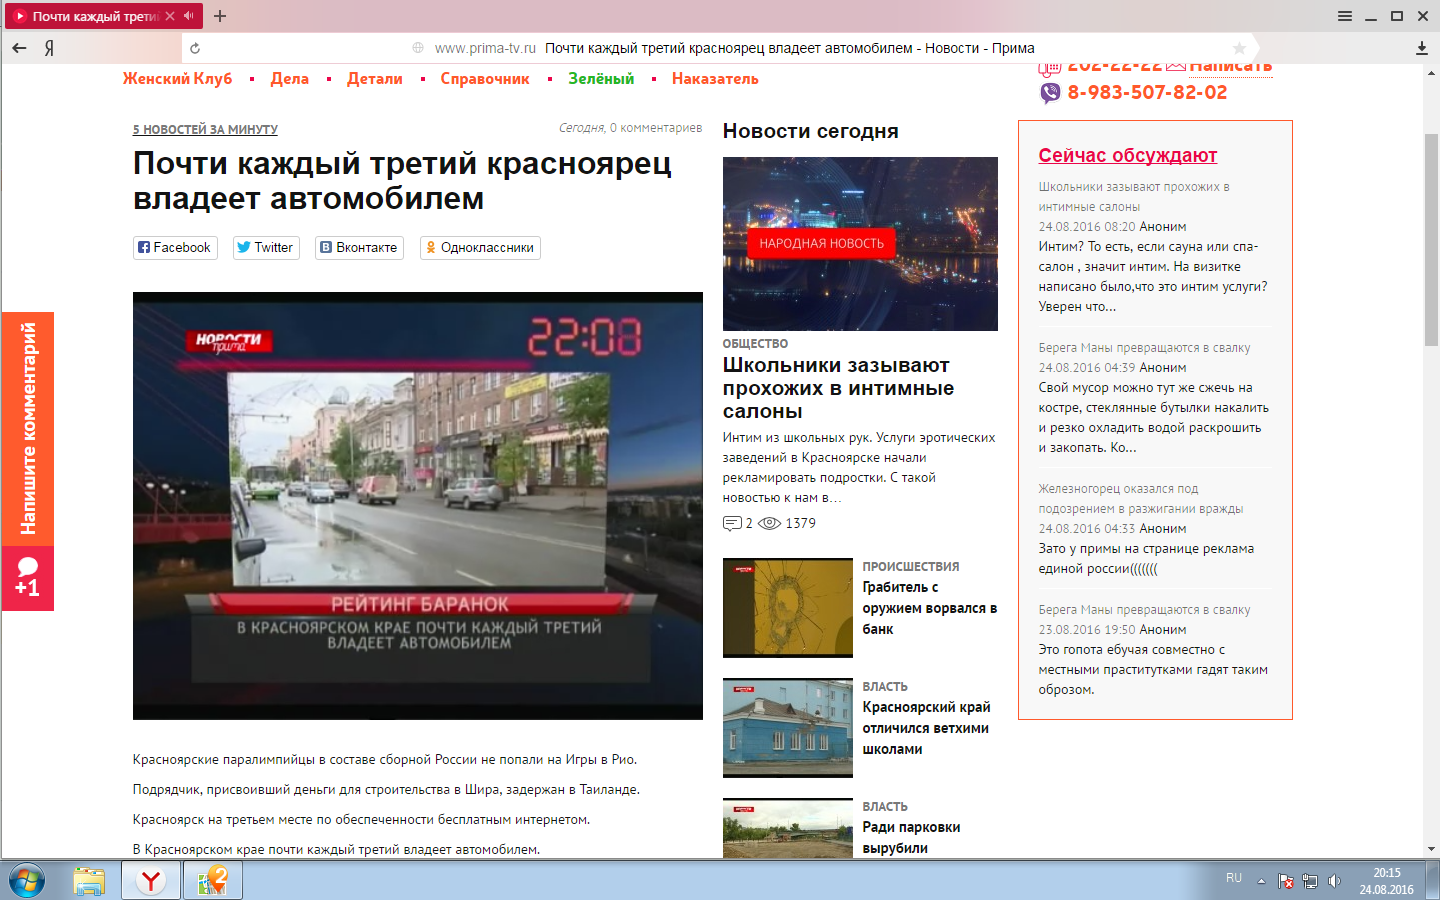Click blue school building thumbnail

788,728
